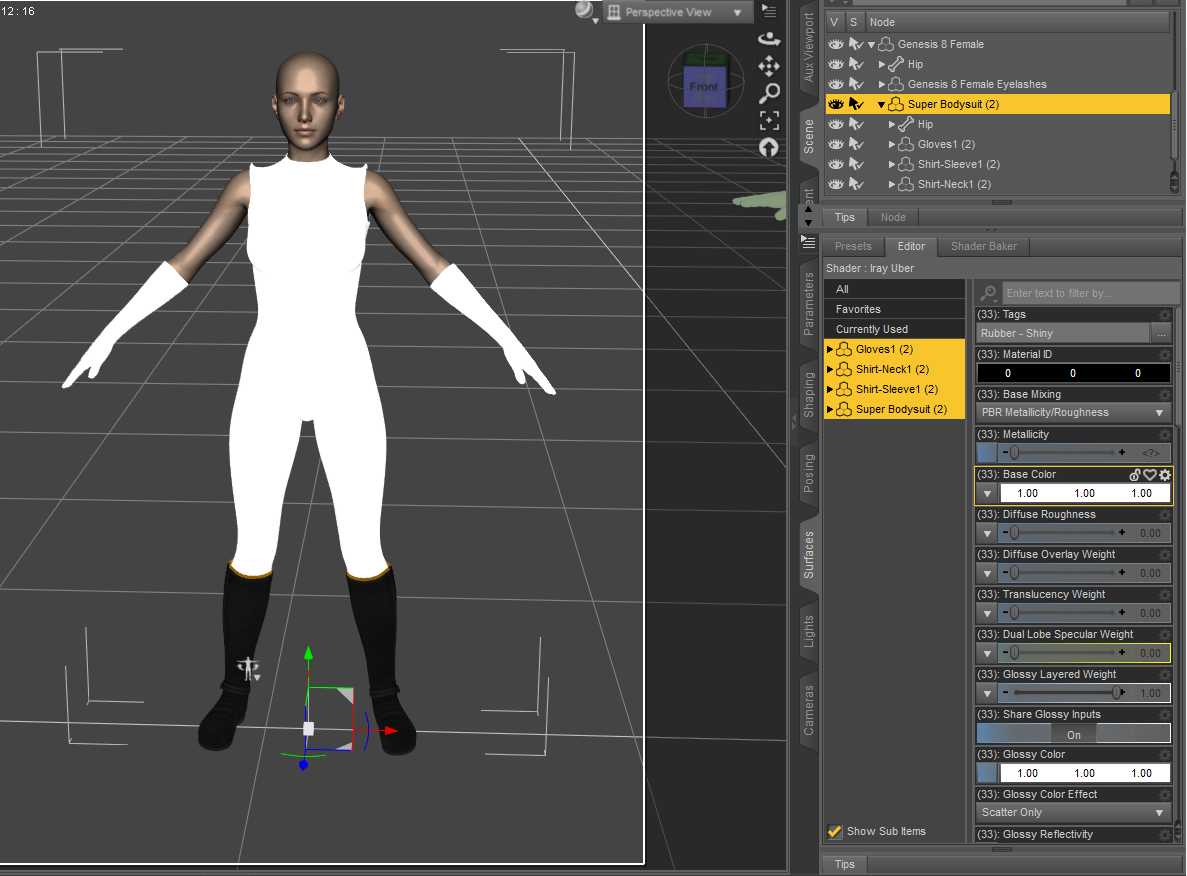
Task: Click scene pane toggle arrows icon
Action: (x=808, y=217)
